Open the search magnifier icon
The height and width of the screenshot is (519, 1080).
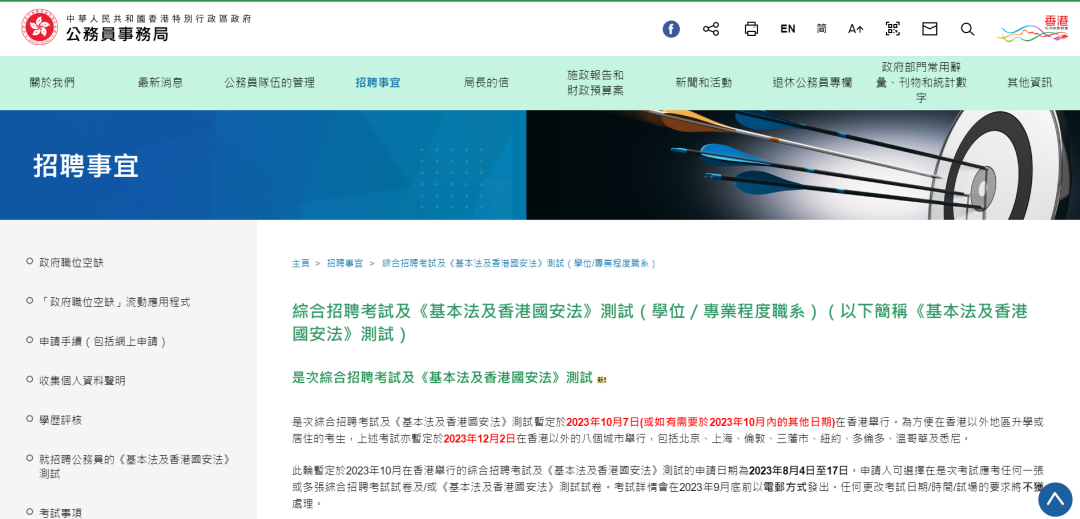click(x=967, y=29)
